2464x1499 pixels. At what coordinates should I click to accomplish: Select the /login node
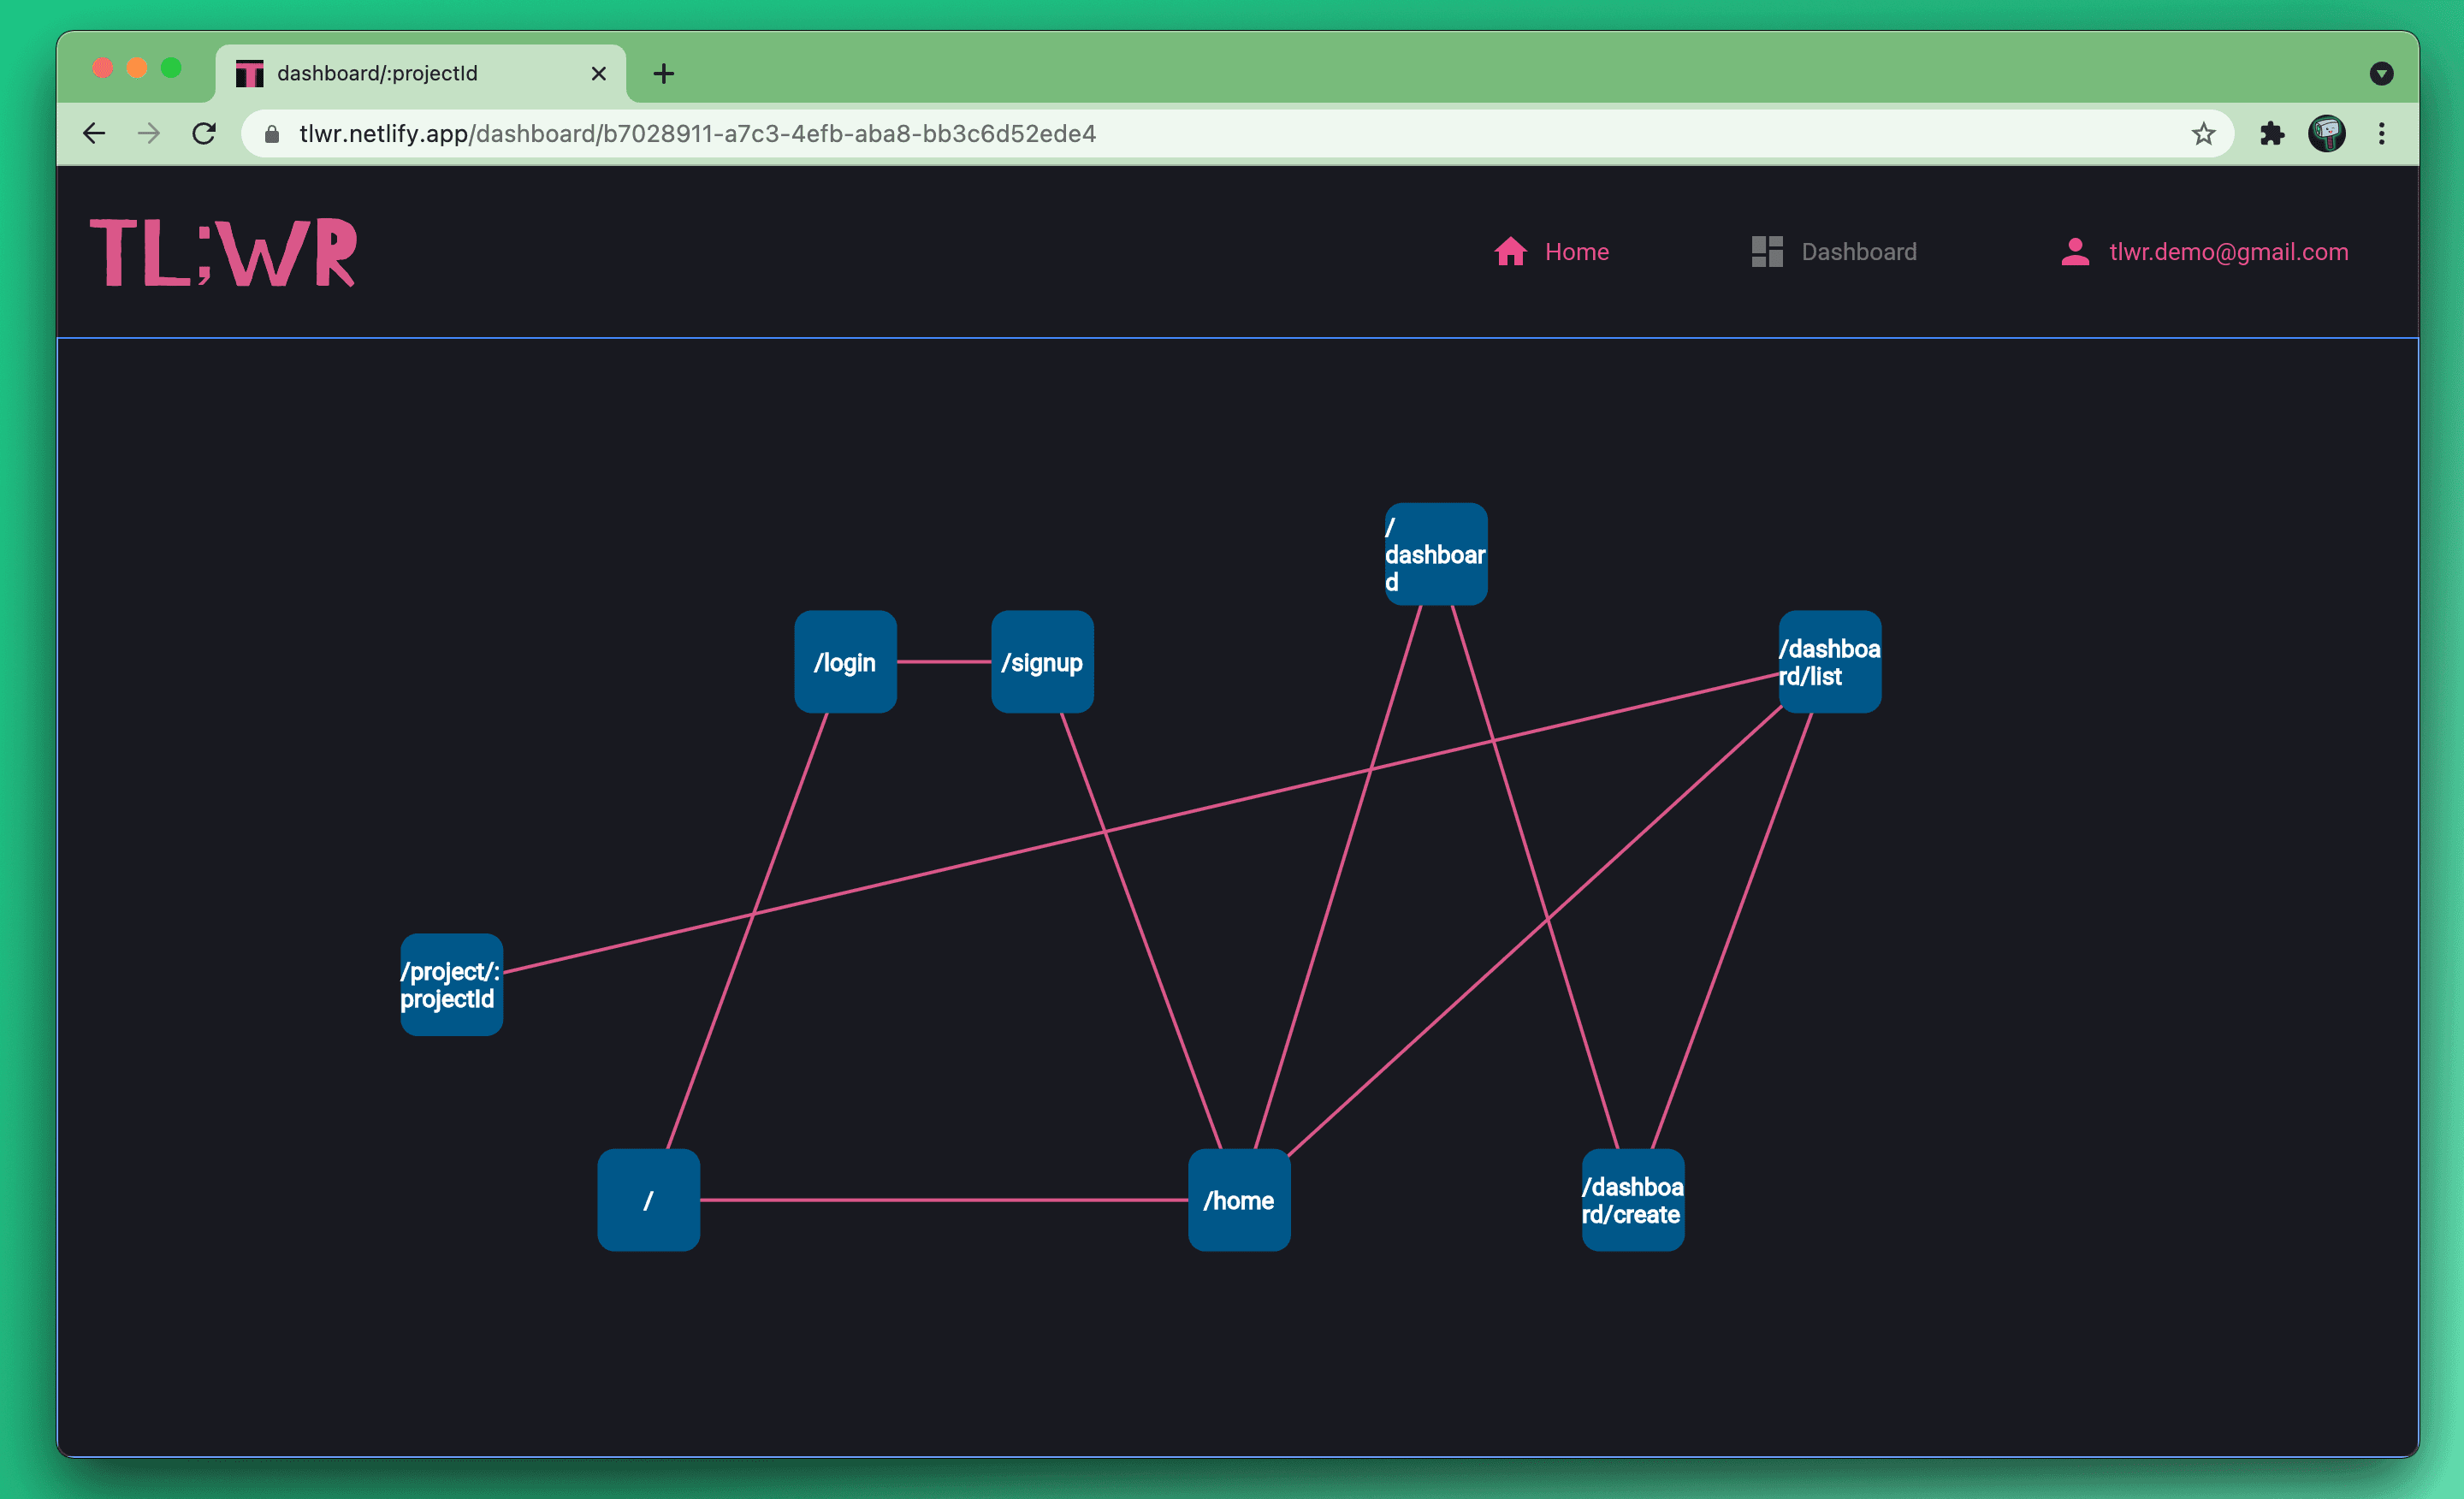[845, 662]
